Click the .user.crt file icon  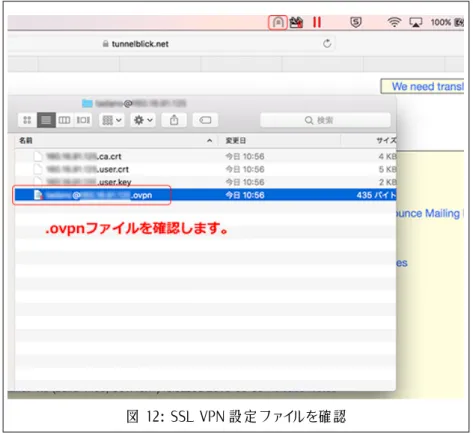38,169
